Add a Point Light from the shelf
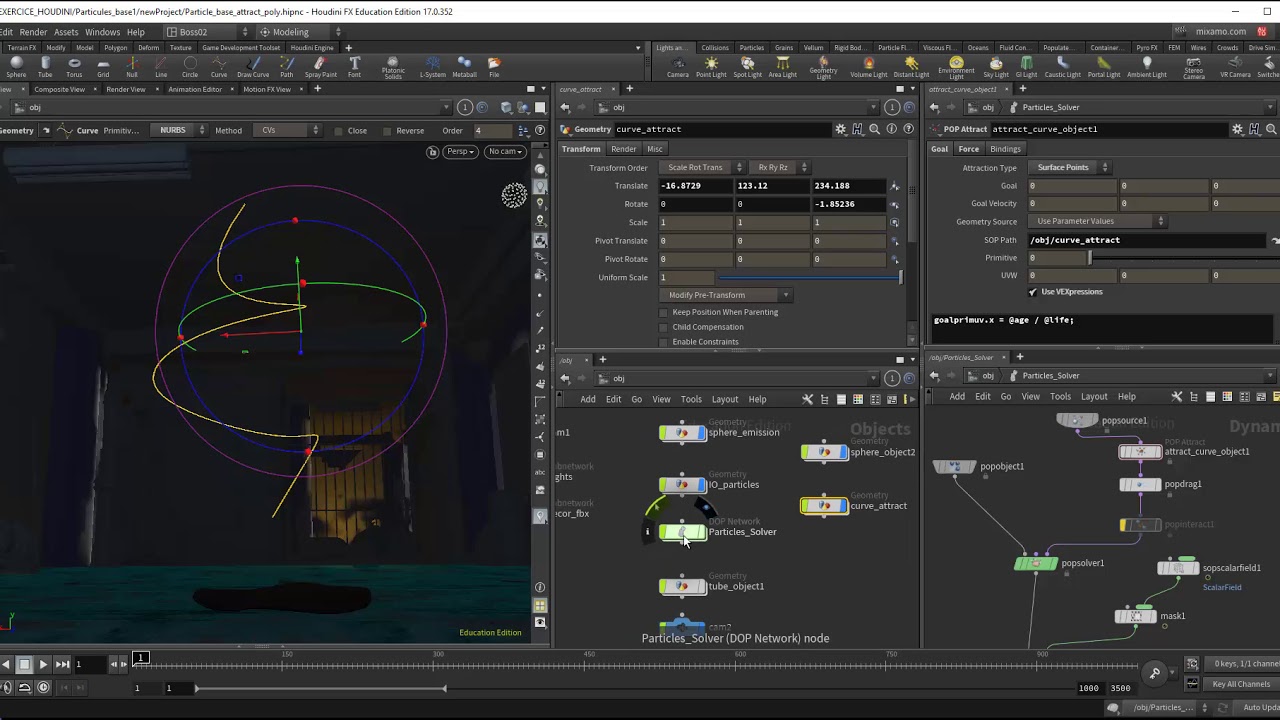The width and height of the screenshot is (1280, 720). click(x=711, y=67)
